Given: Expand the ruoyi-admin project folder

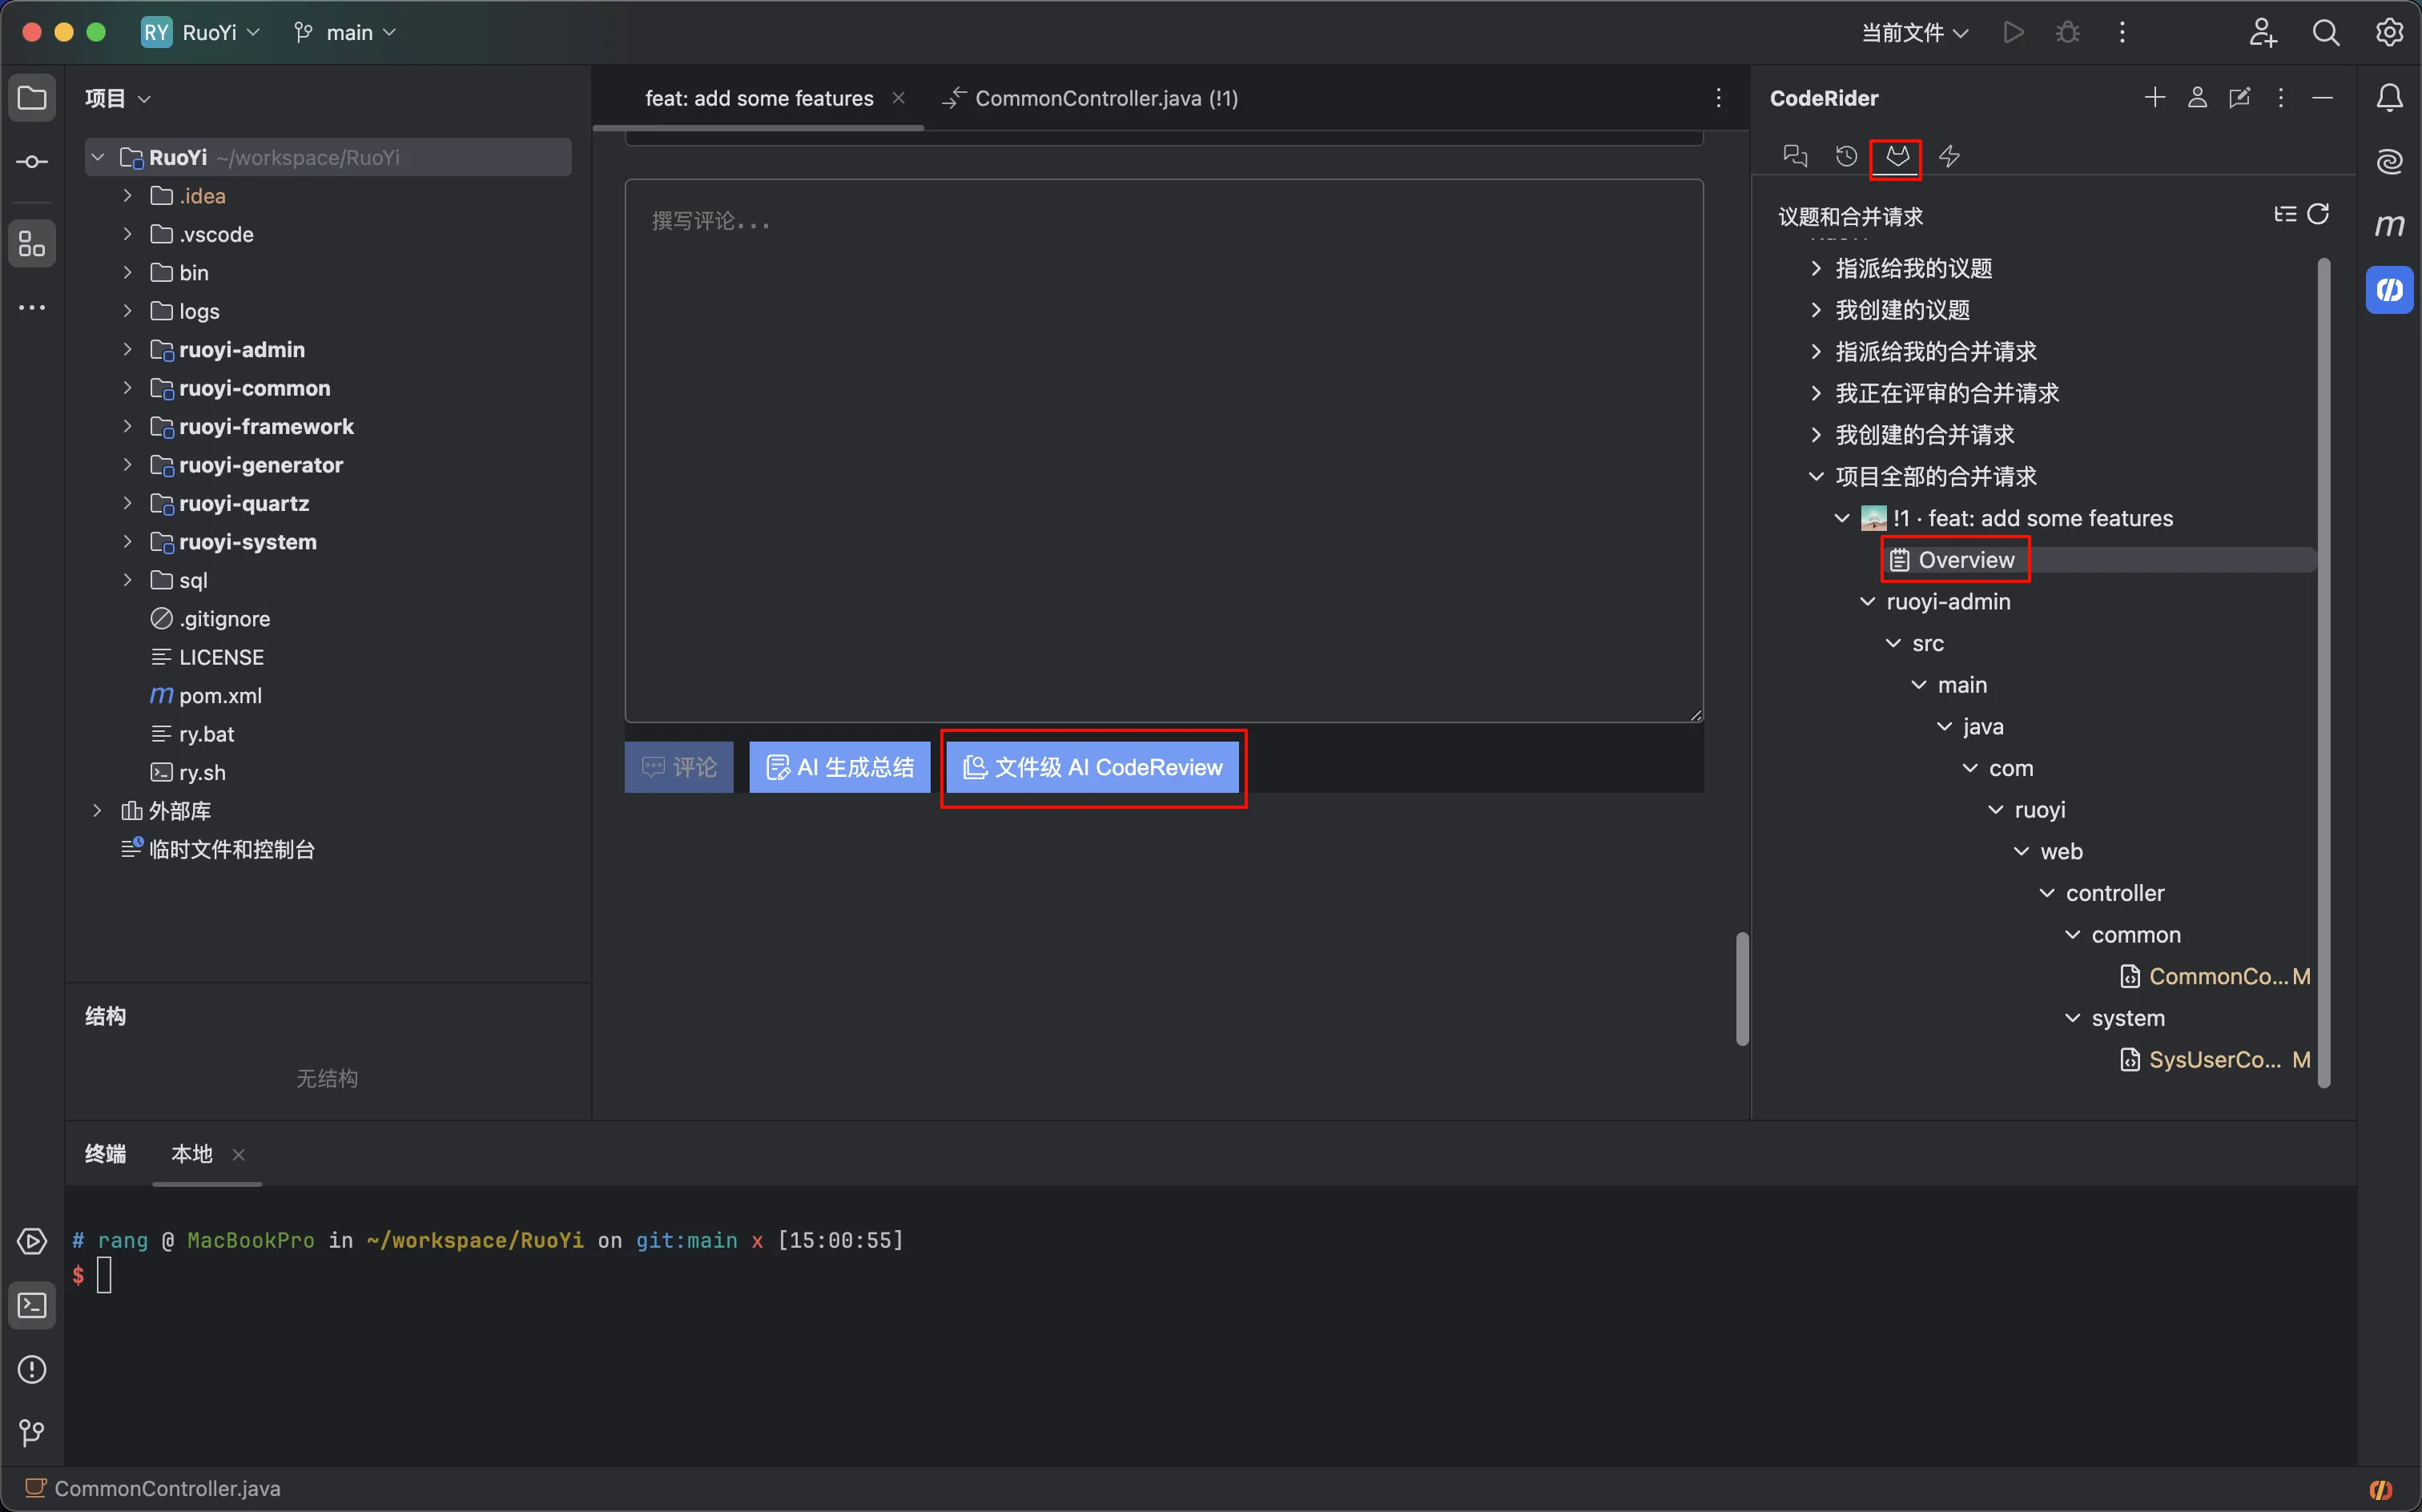Looking at the screenshot, I should tap(127, 350).
